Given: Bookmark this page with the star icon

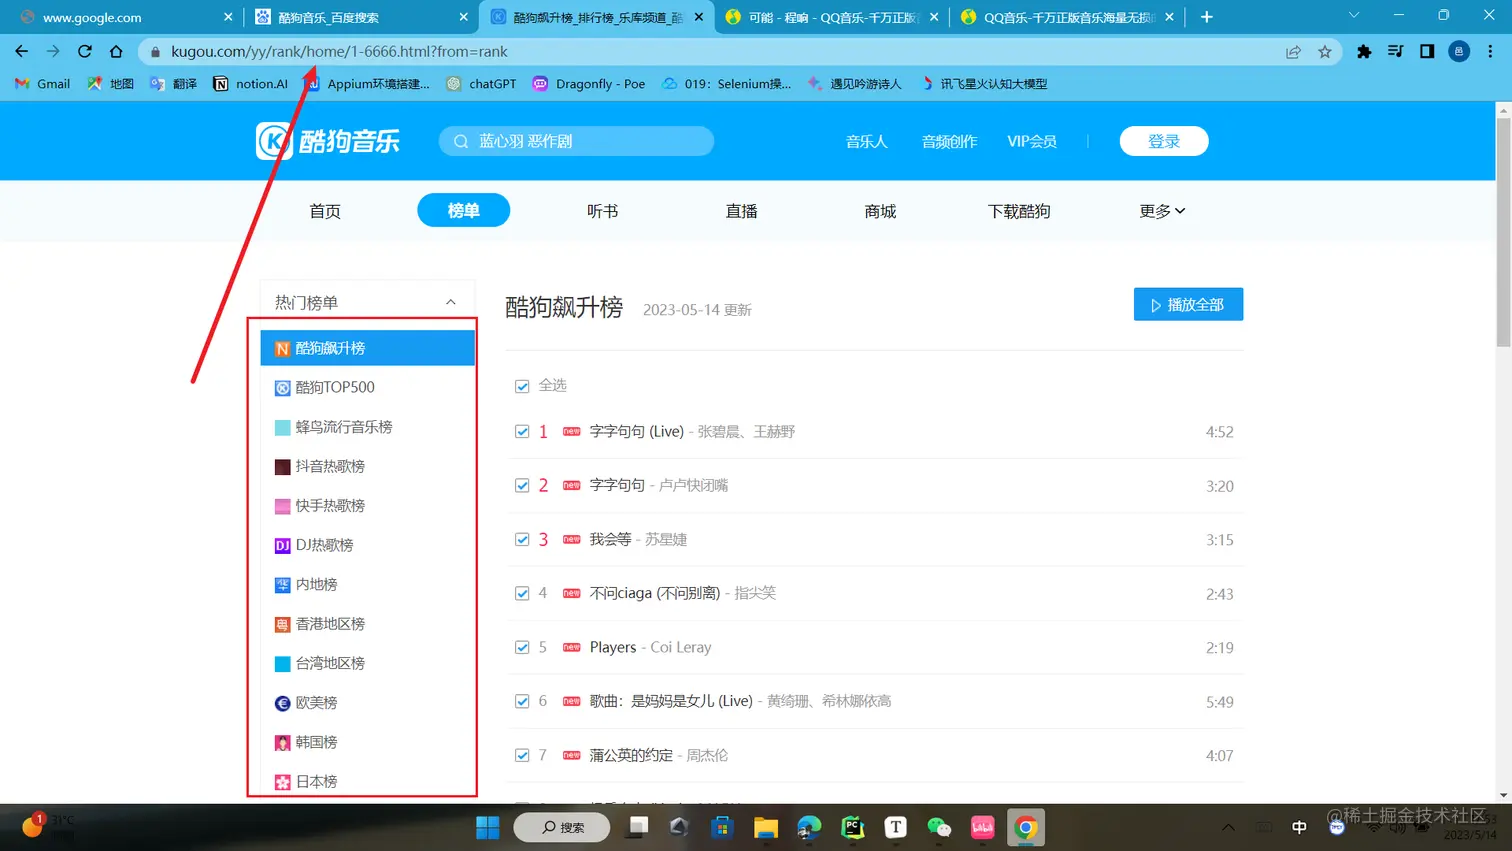Looking at the screenshot, I should click(1325, 52).
